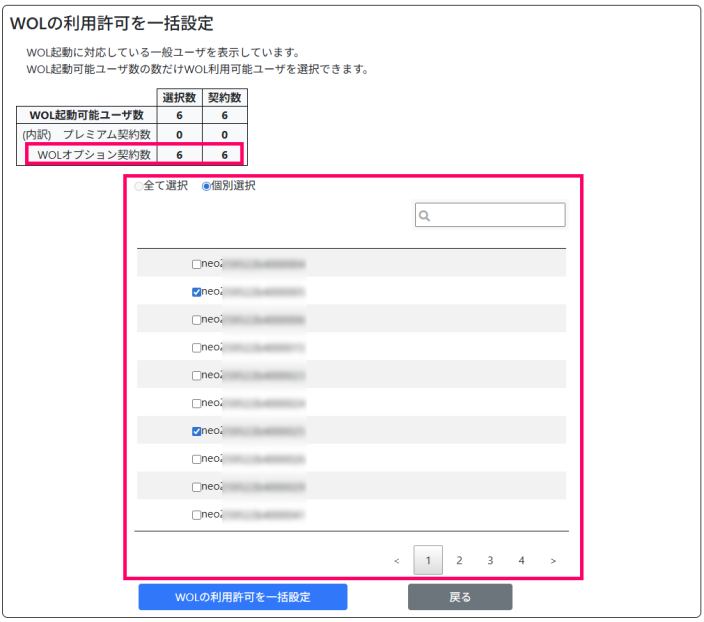Click the gray 戻る button
The image size is (704, 622).
(x=460, y=597)
